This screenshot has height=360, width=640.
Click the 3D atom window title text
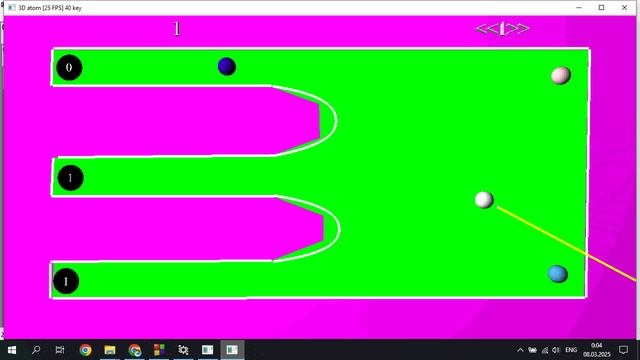(50, 8)
